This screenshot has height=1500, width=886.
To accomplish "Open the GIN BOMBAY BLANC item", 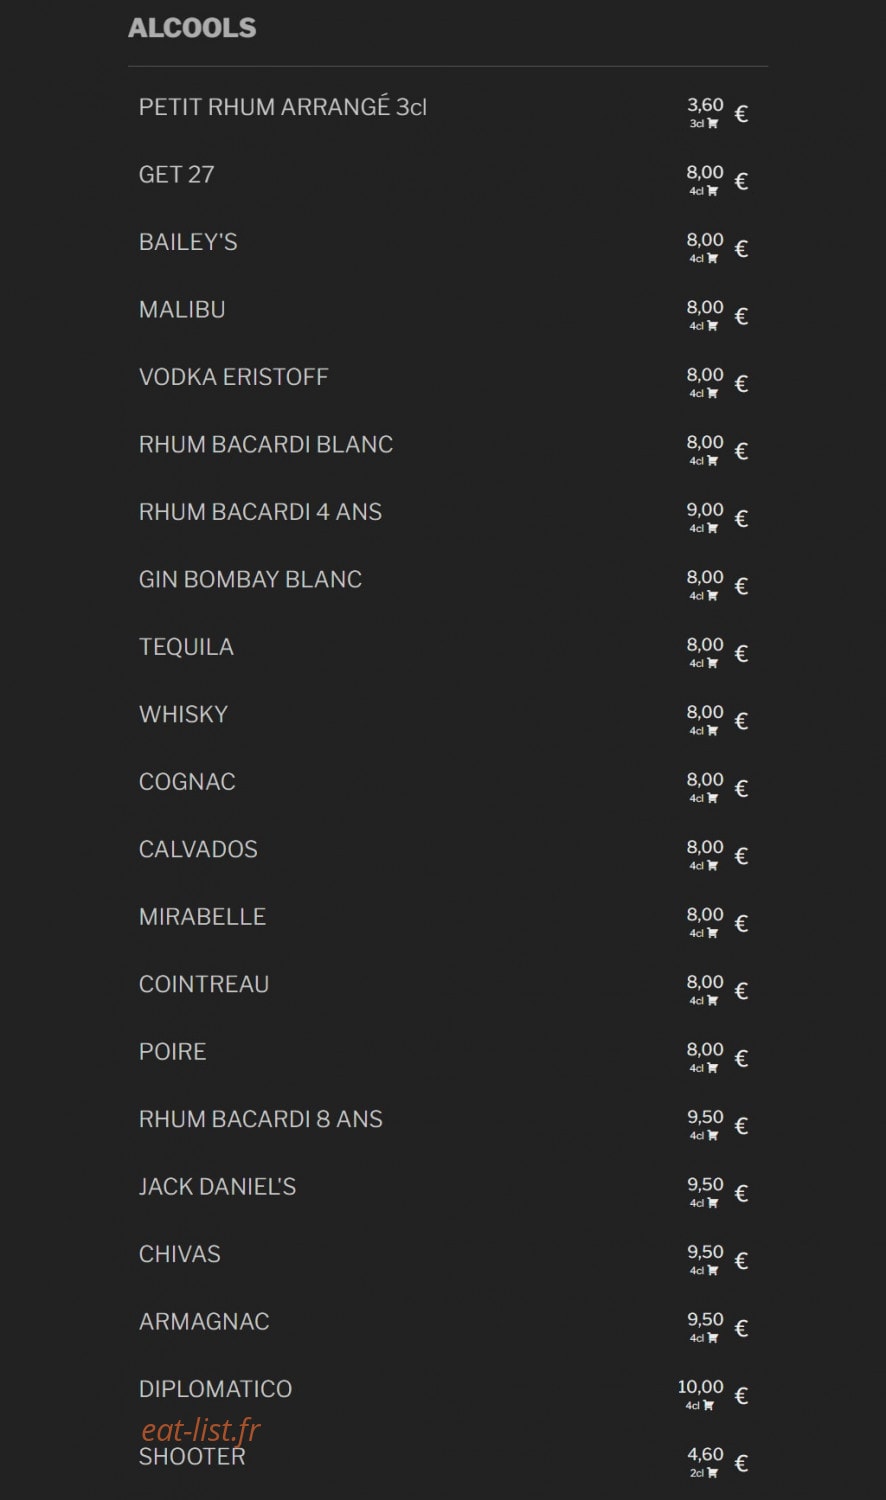I will (x=250, y=579).
